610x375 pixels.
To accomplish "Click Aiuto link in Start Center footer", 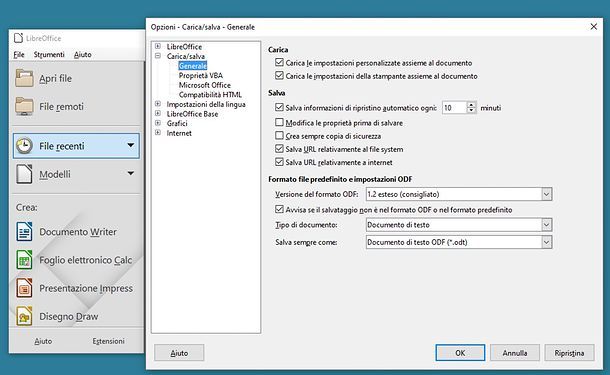I will coord(43,341).
